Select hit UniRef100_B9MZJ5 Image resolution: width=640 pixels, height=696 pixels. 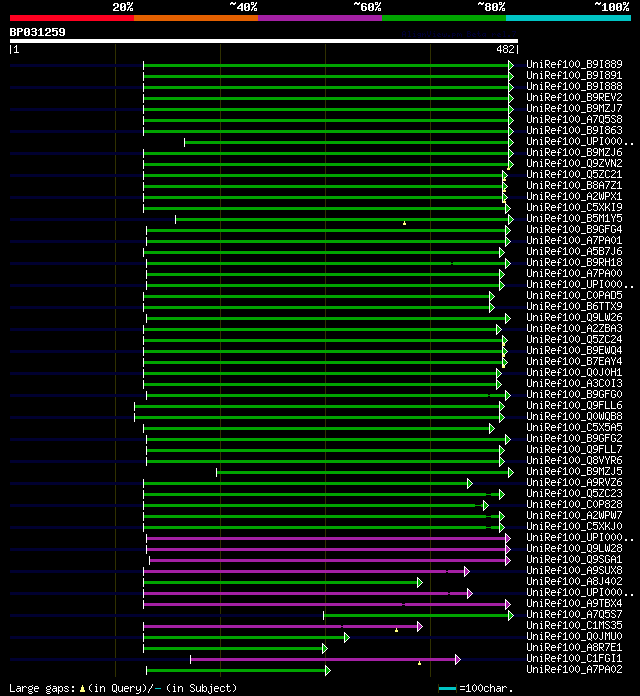[x=574, y=471]
